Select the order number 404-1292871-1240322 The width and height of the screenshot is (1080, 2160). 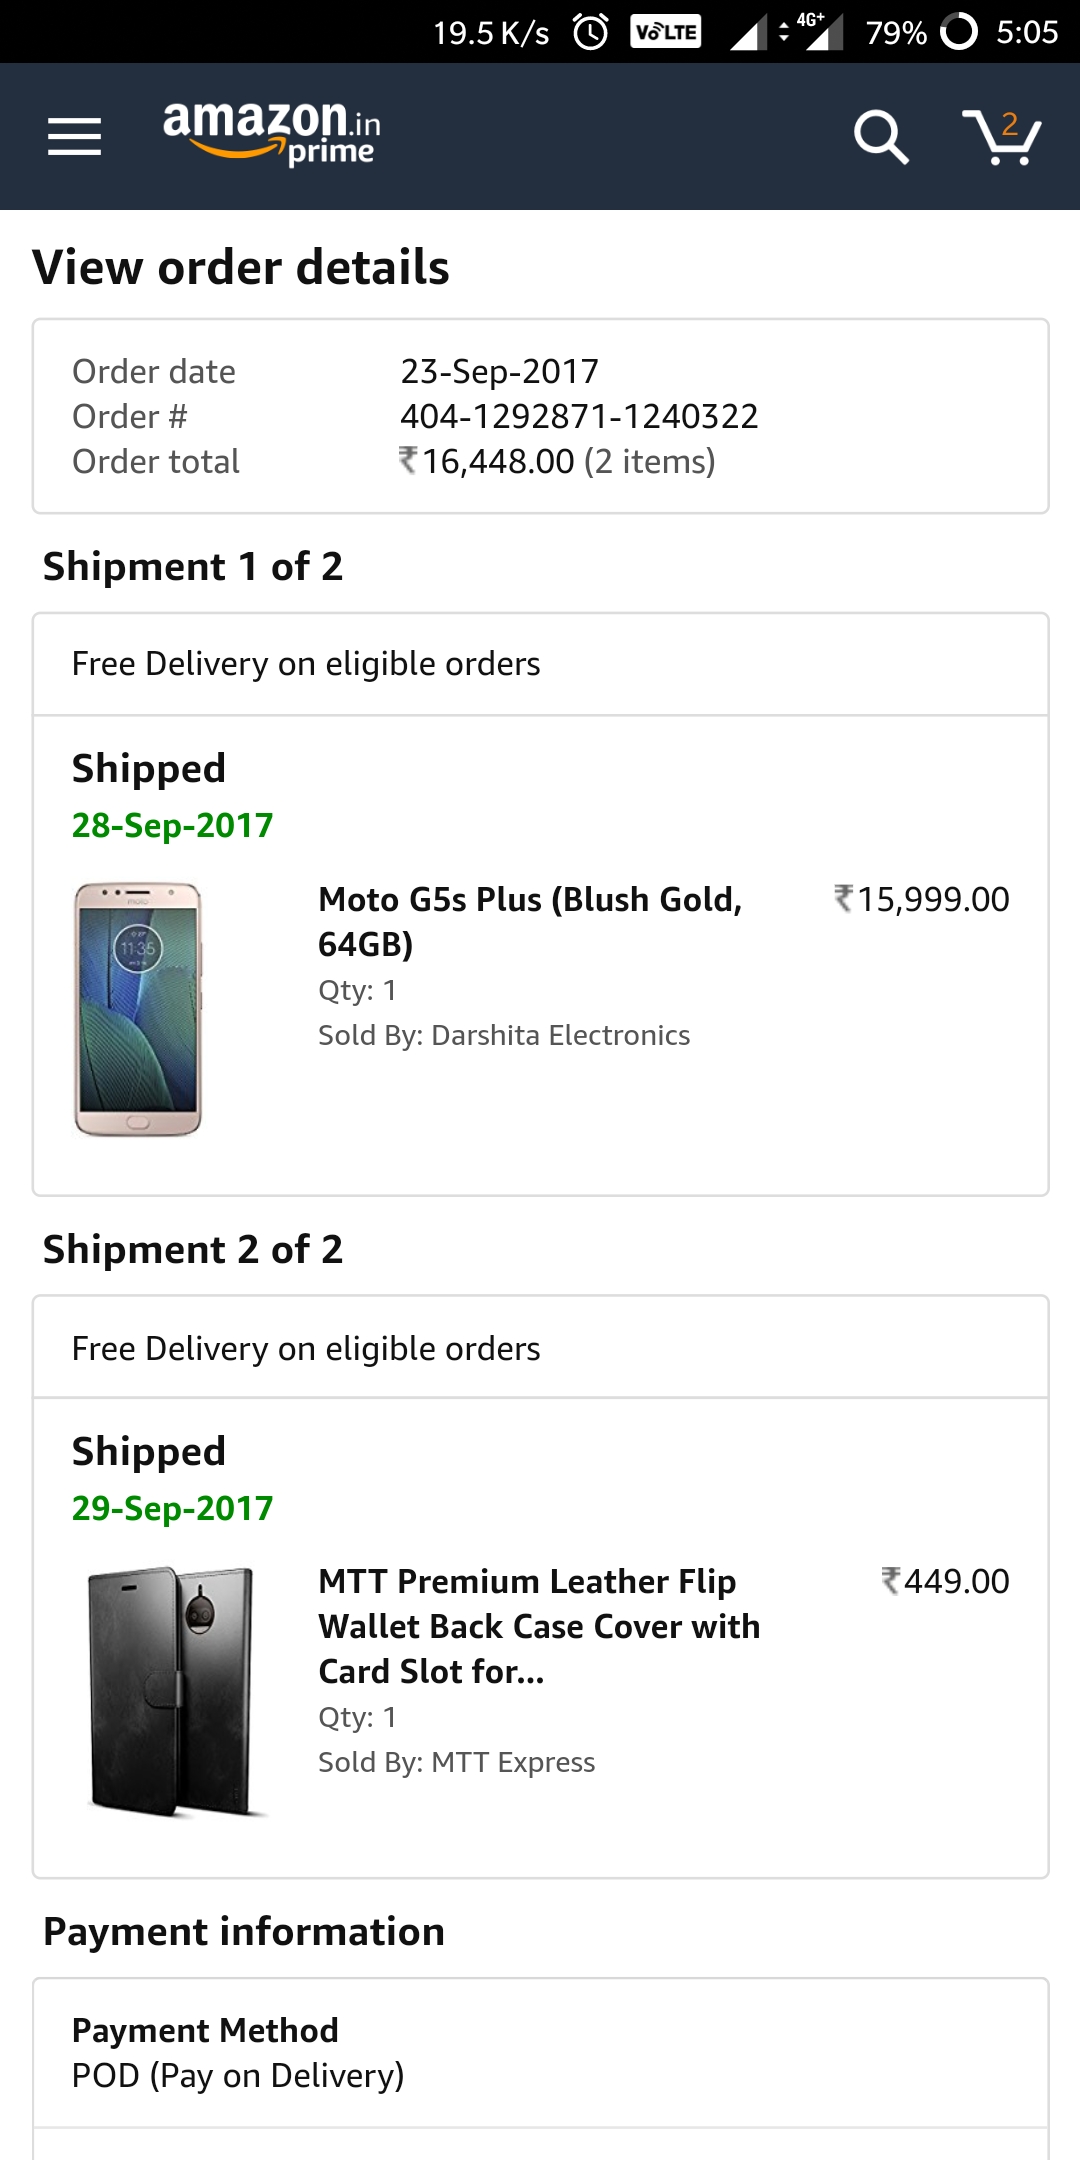(579, 416)
